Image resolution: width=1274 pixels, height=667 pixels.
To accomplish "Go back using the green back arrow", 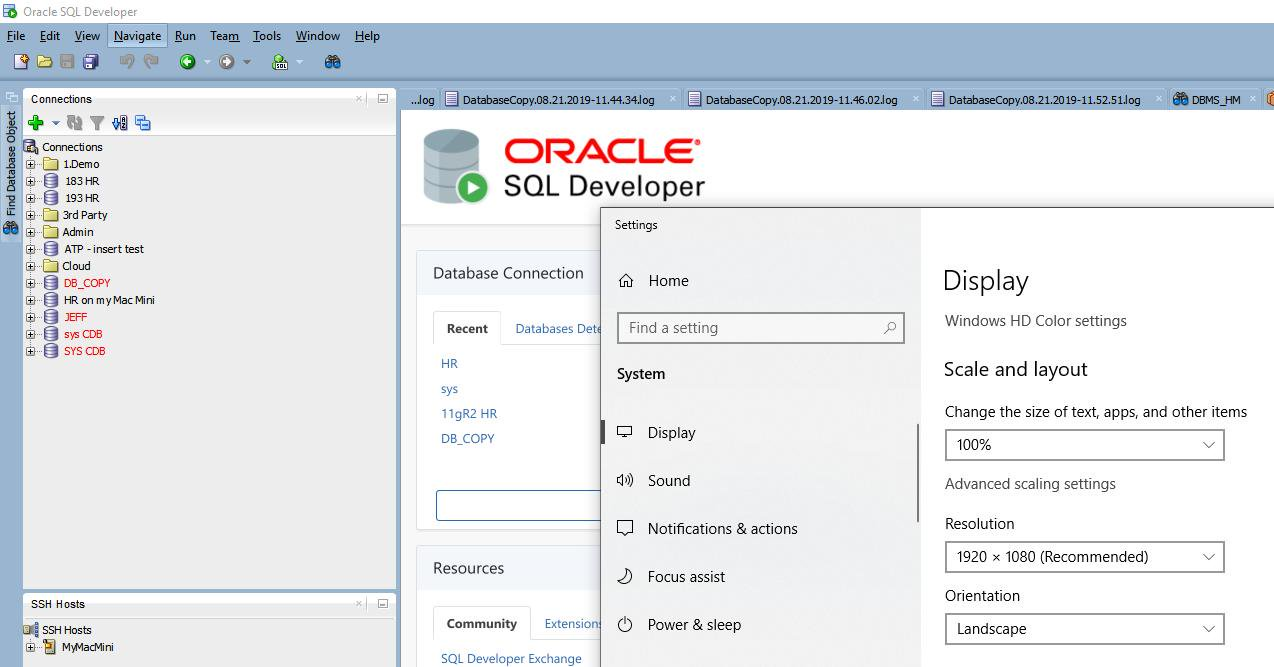I will click(187, 61).
